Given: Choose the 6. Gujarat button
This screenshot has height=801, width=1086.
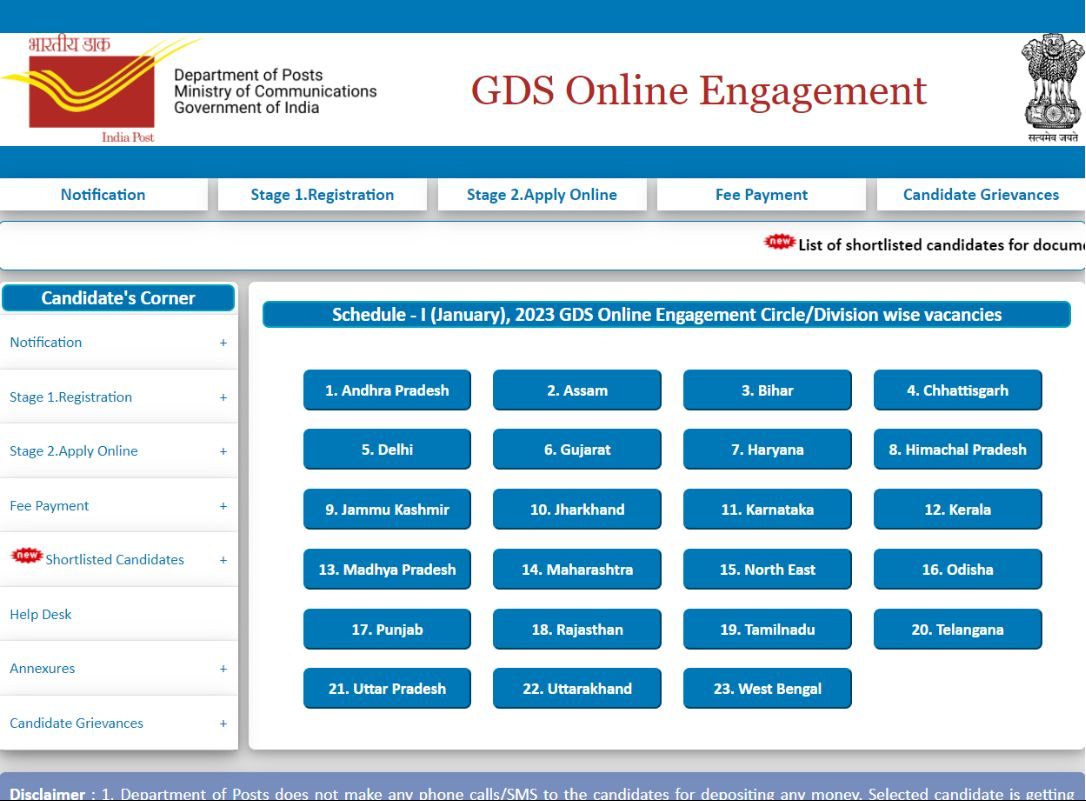Looking at the screenshot, I should 577,450.
